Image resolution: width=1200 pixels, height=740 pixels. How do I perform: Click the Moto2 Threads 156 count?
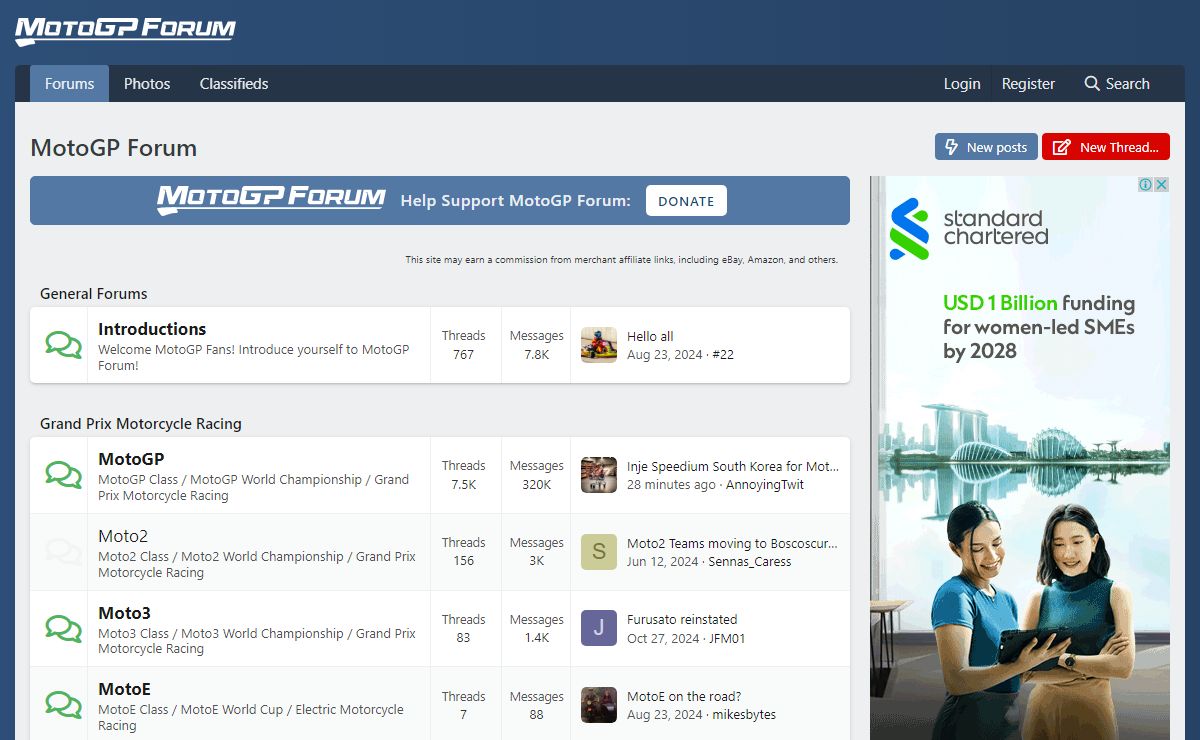(x=463, y=561)
